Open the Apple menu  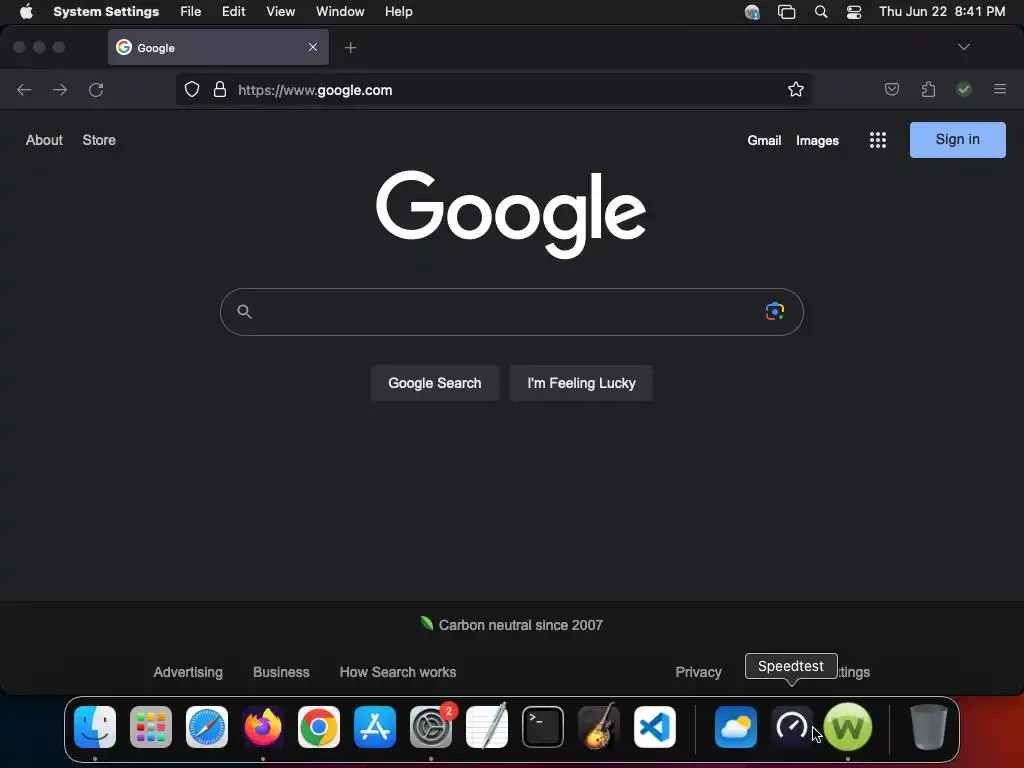point(26,12)
